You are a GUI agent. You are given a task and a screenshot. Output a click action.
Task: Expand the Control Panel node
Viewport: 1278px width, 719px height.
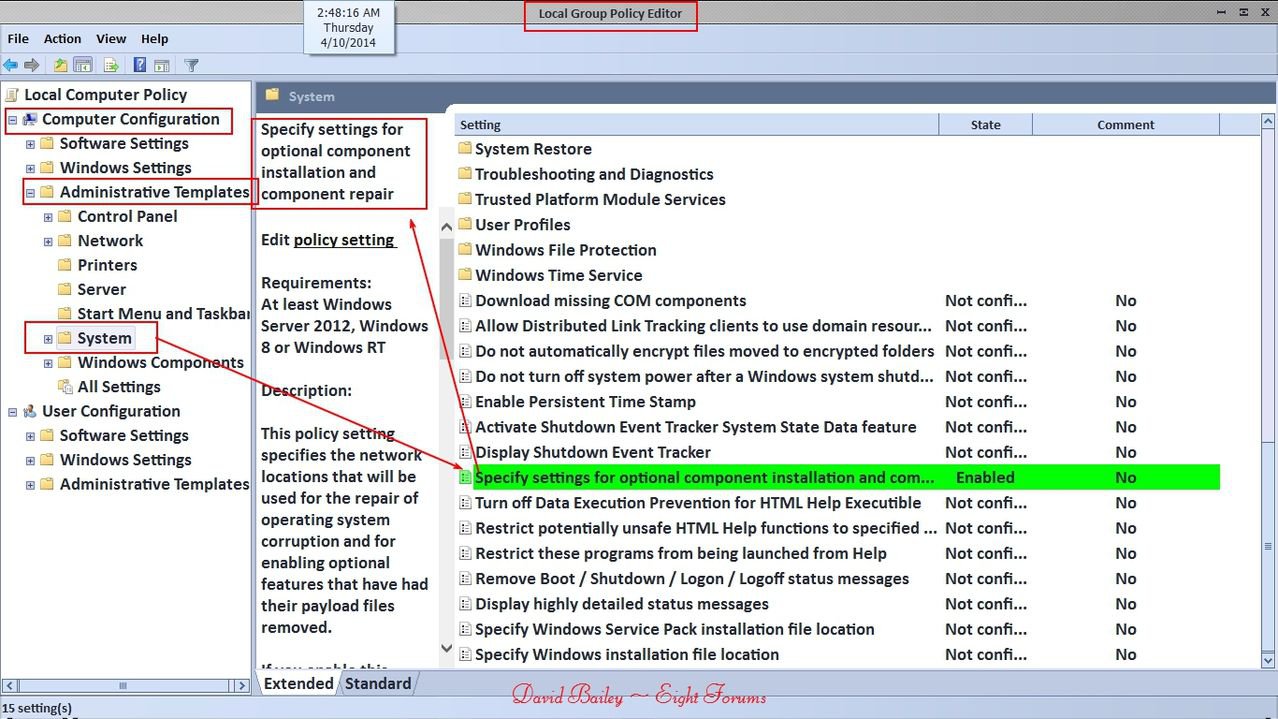[x=48, y=217]
